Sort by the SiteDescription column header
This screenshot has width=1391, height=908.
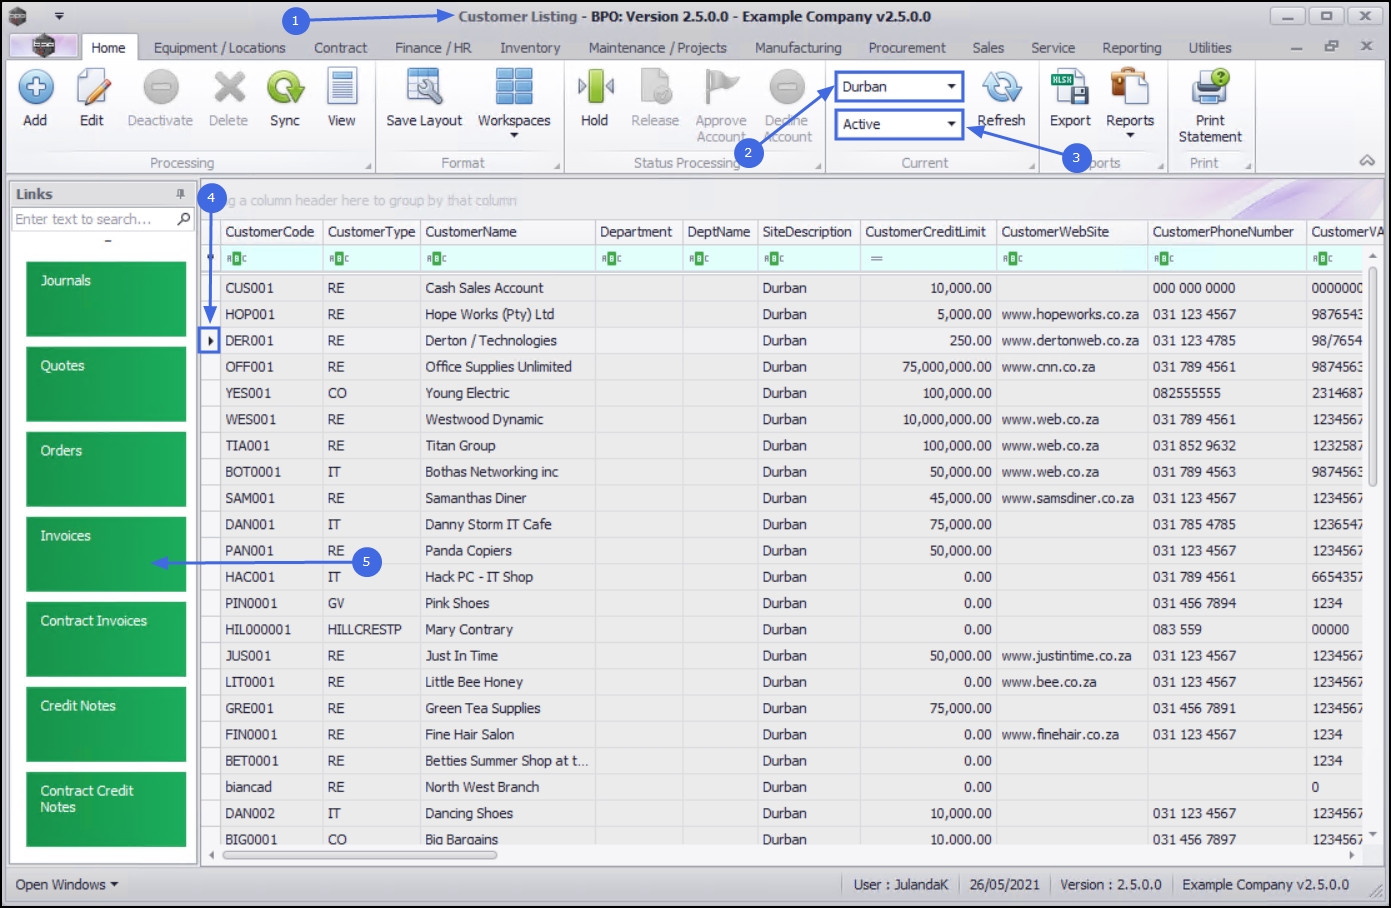pyautogui.click(x=807, y=232)
